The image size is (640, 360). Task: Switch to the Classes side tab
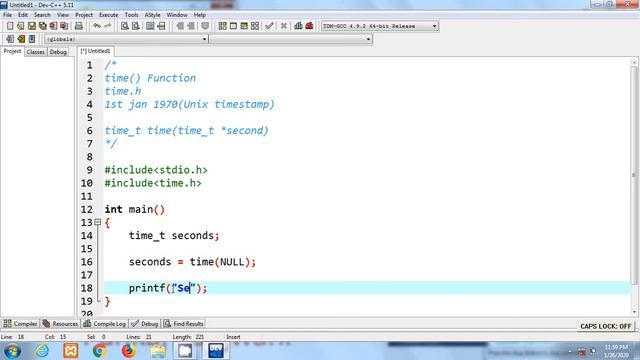(36, 52)
